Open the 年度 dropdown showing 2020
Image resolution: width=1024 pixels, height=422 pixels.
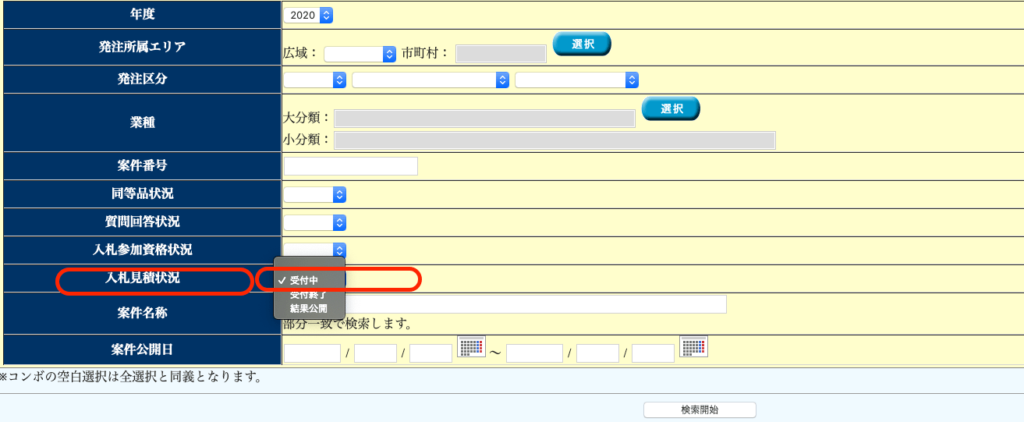click(x=308, y=15)
